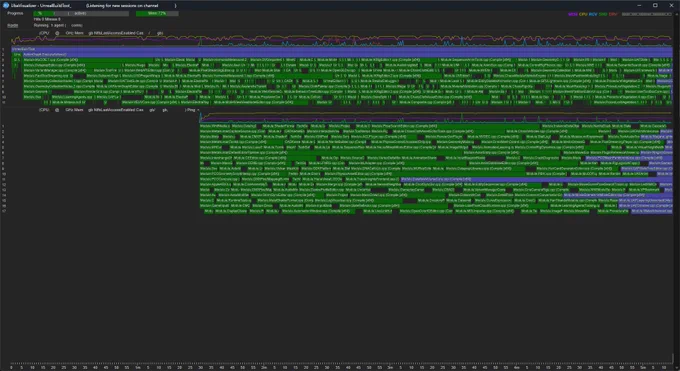Click the Hide link under Progress

coord(13,25)
